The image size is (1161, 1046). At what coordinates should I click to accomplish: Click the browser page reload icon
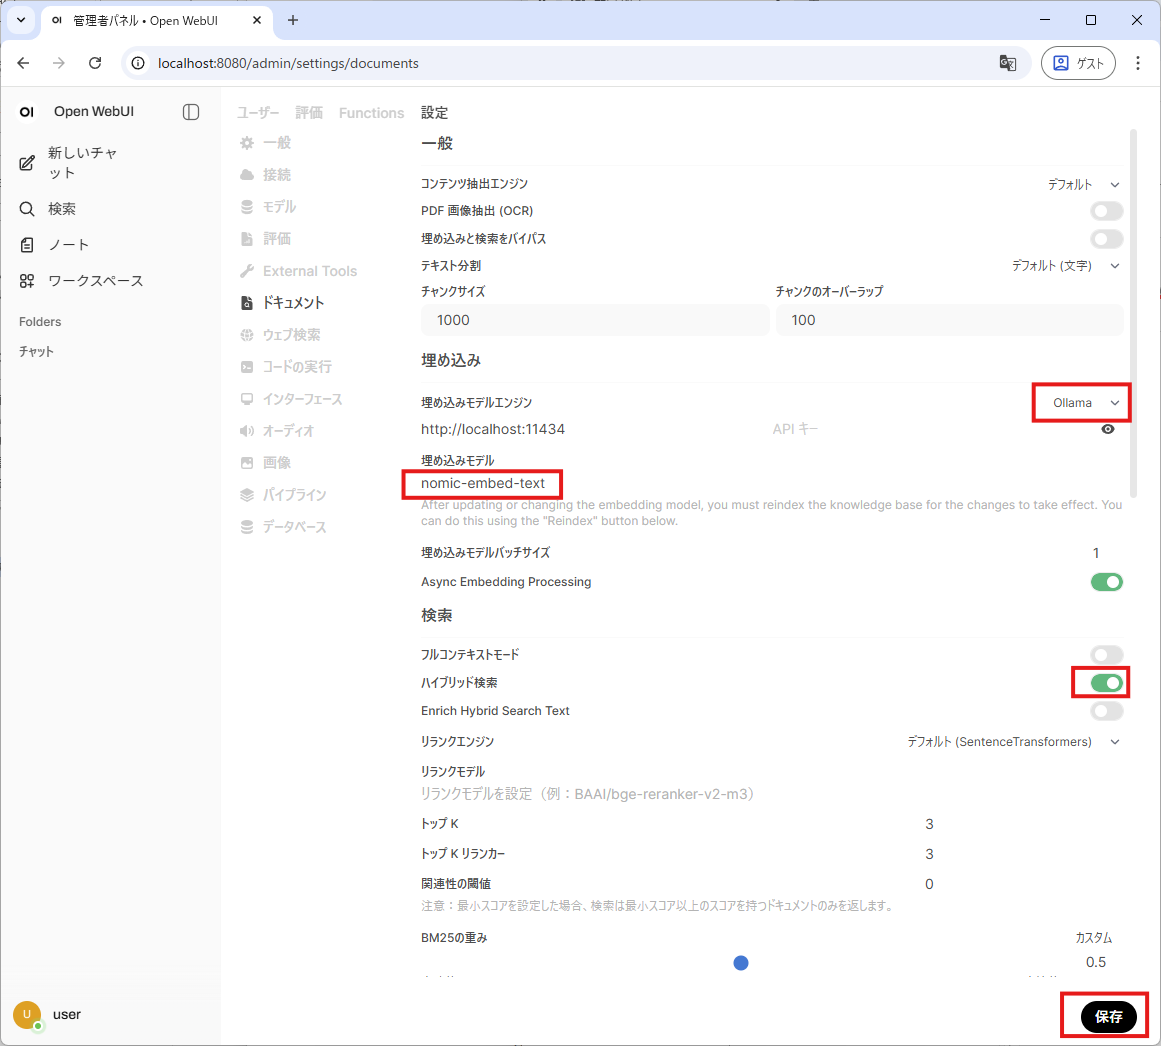(95, 63)
